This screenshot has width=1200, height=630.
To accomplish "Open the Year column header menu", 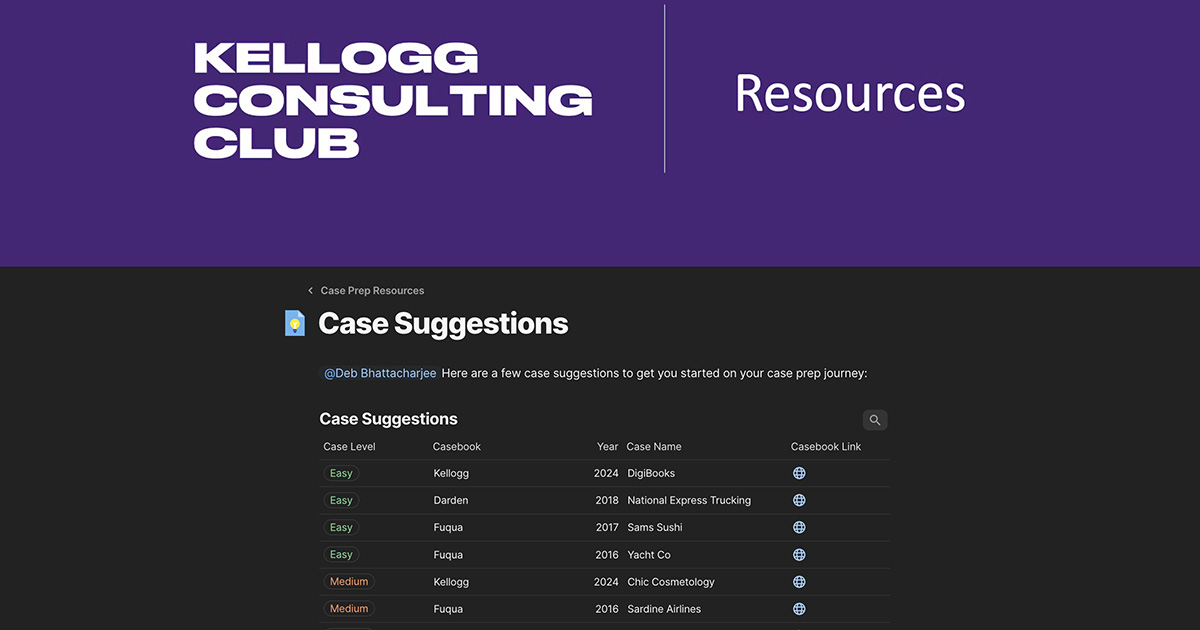I will click(607, 446).
